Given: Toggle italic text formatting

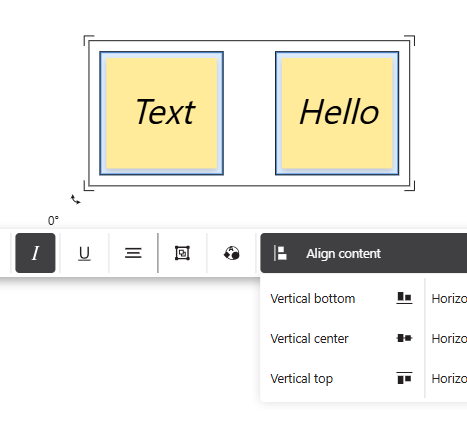Looking at the screenshot, I should pos(35,253).
